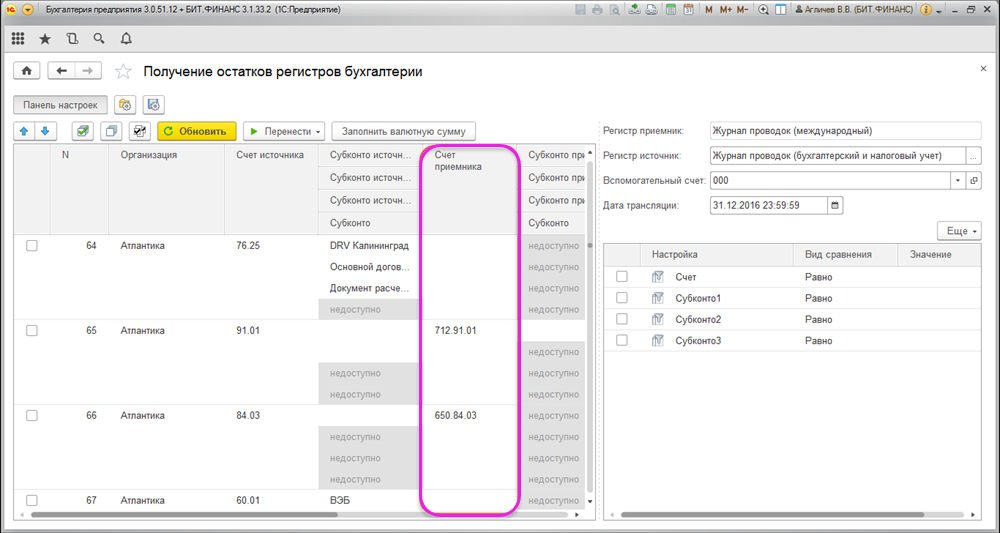Expand the Вспомогательный счет dropdown arrow

point(958,180)
